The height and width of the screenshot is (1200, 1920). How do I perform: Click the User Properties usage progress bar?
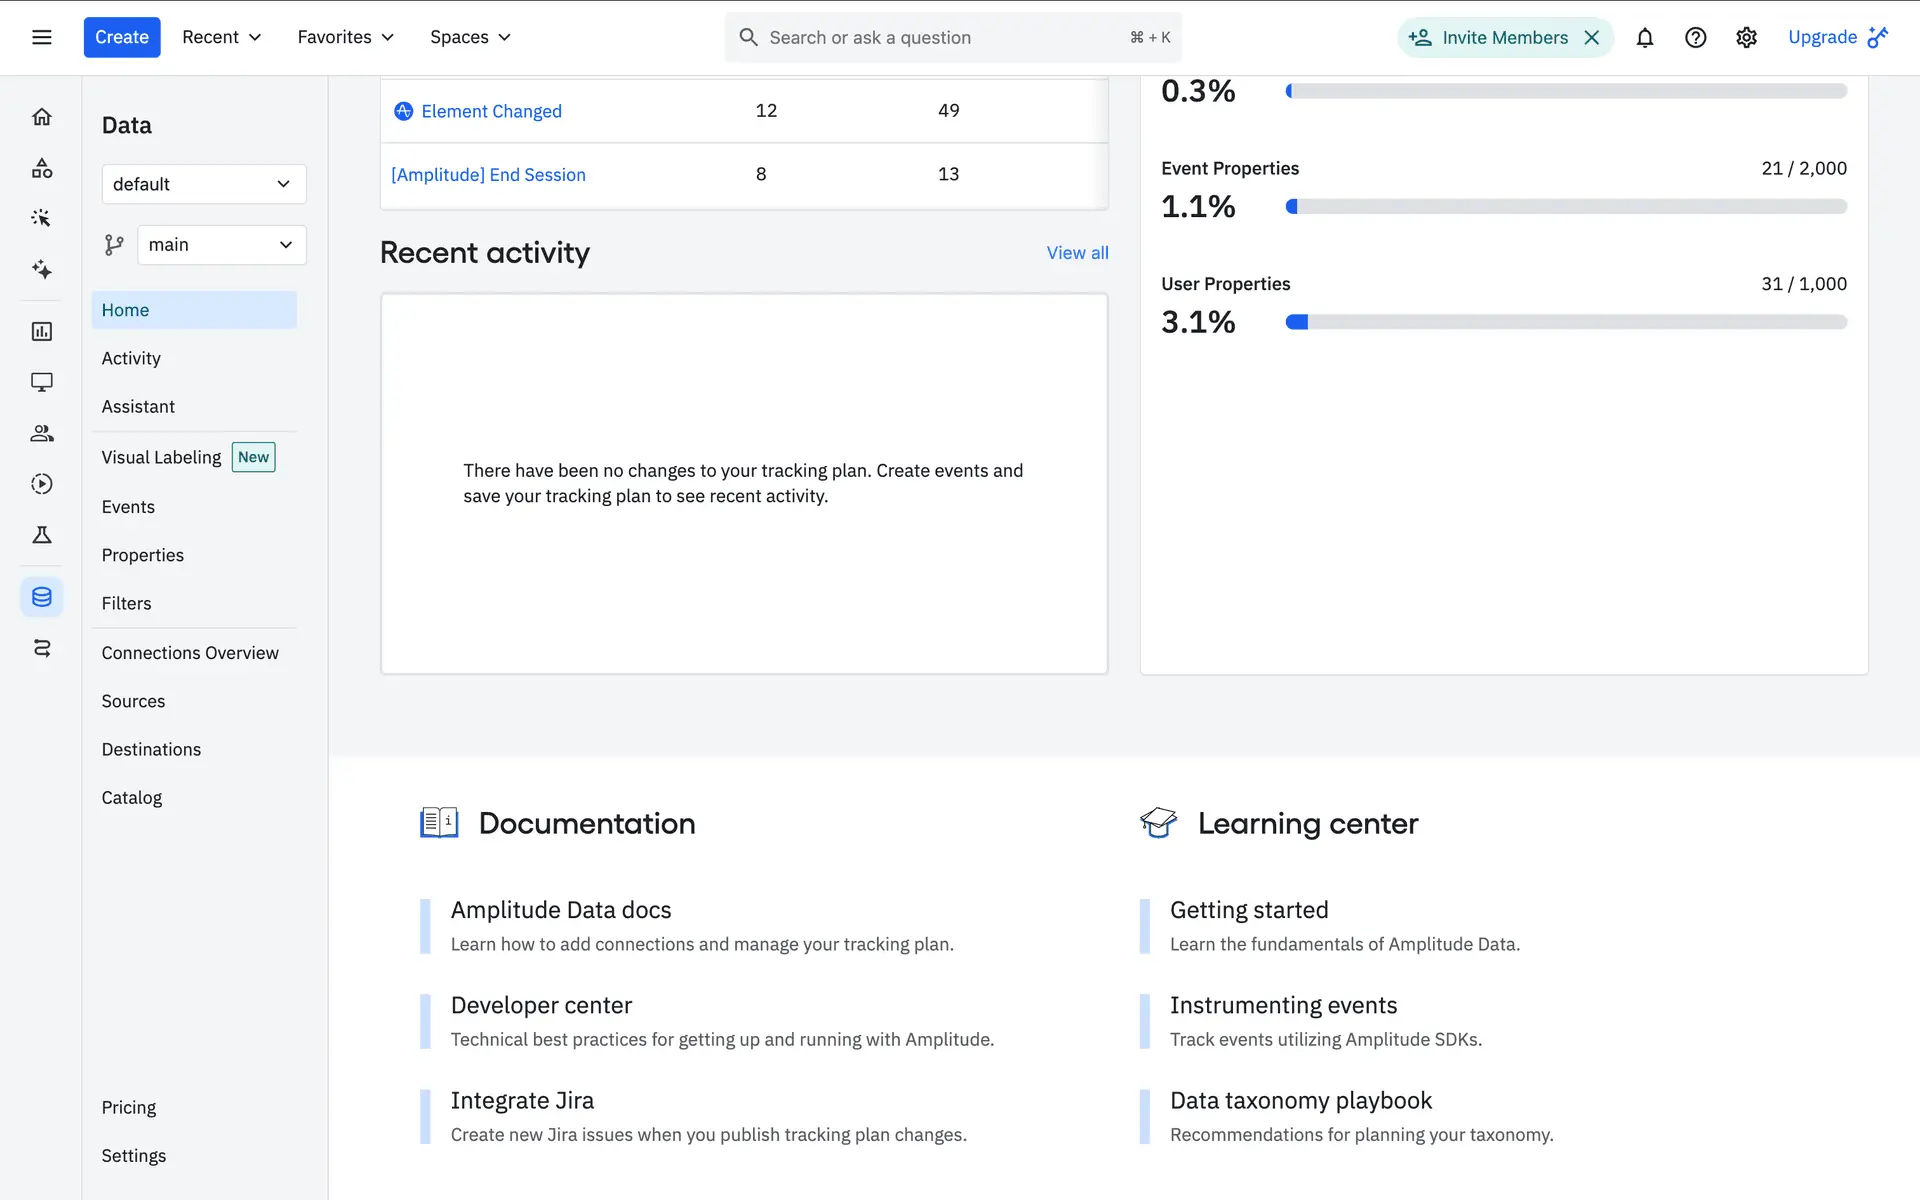click(x=1565, y=322)
